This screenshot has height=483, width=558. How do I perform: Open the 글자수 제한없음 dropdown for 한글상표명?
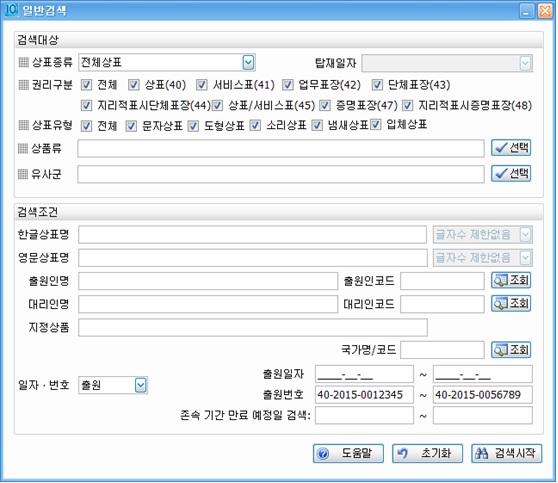pyautogui.click(x=525, y=235)
